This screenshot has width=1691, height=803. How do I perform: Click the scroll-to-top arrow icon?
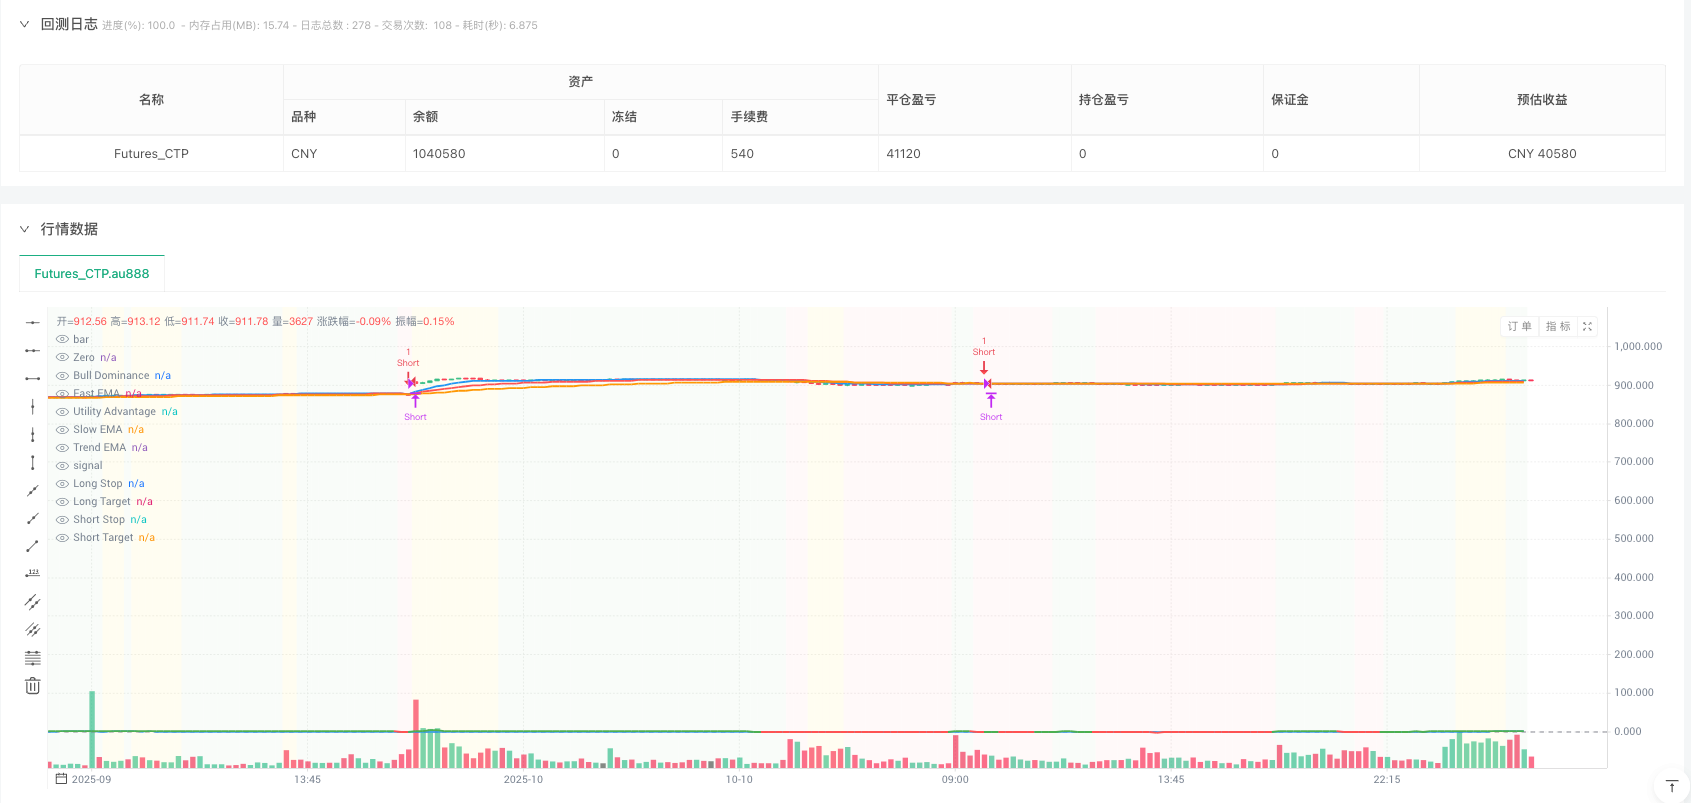[1671, 786]
